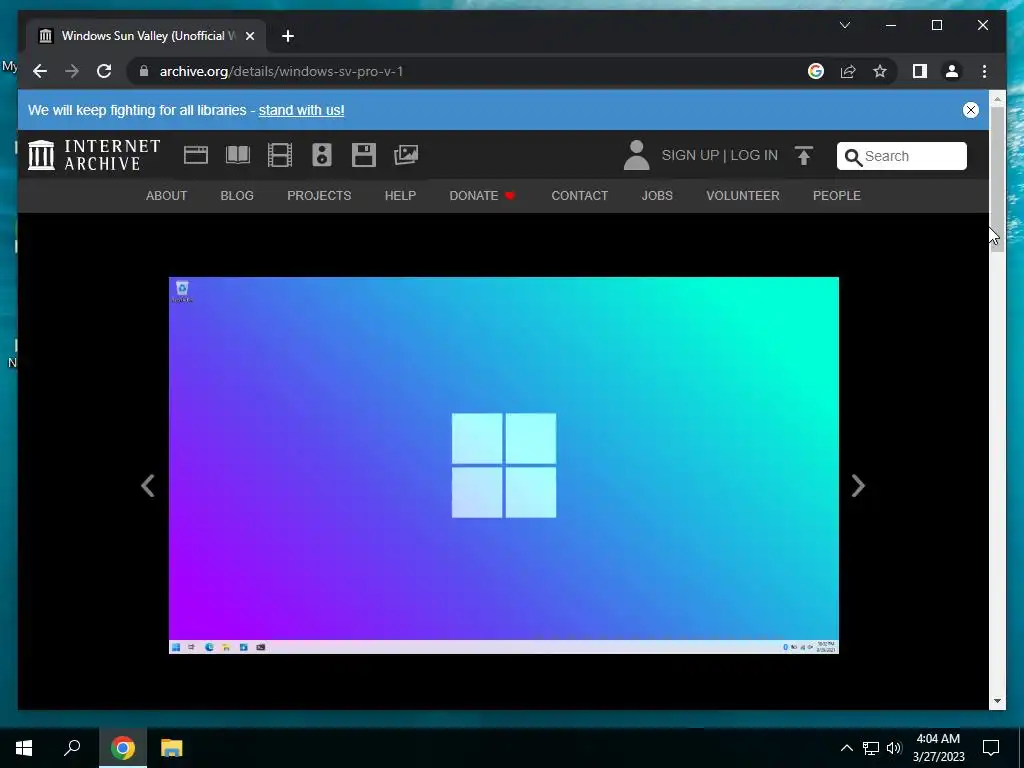This screenshot has height=768, width=1024.
Task: Open the ABOUT menu item
Action: tap(166, 195)
